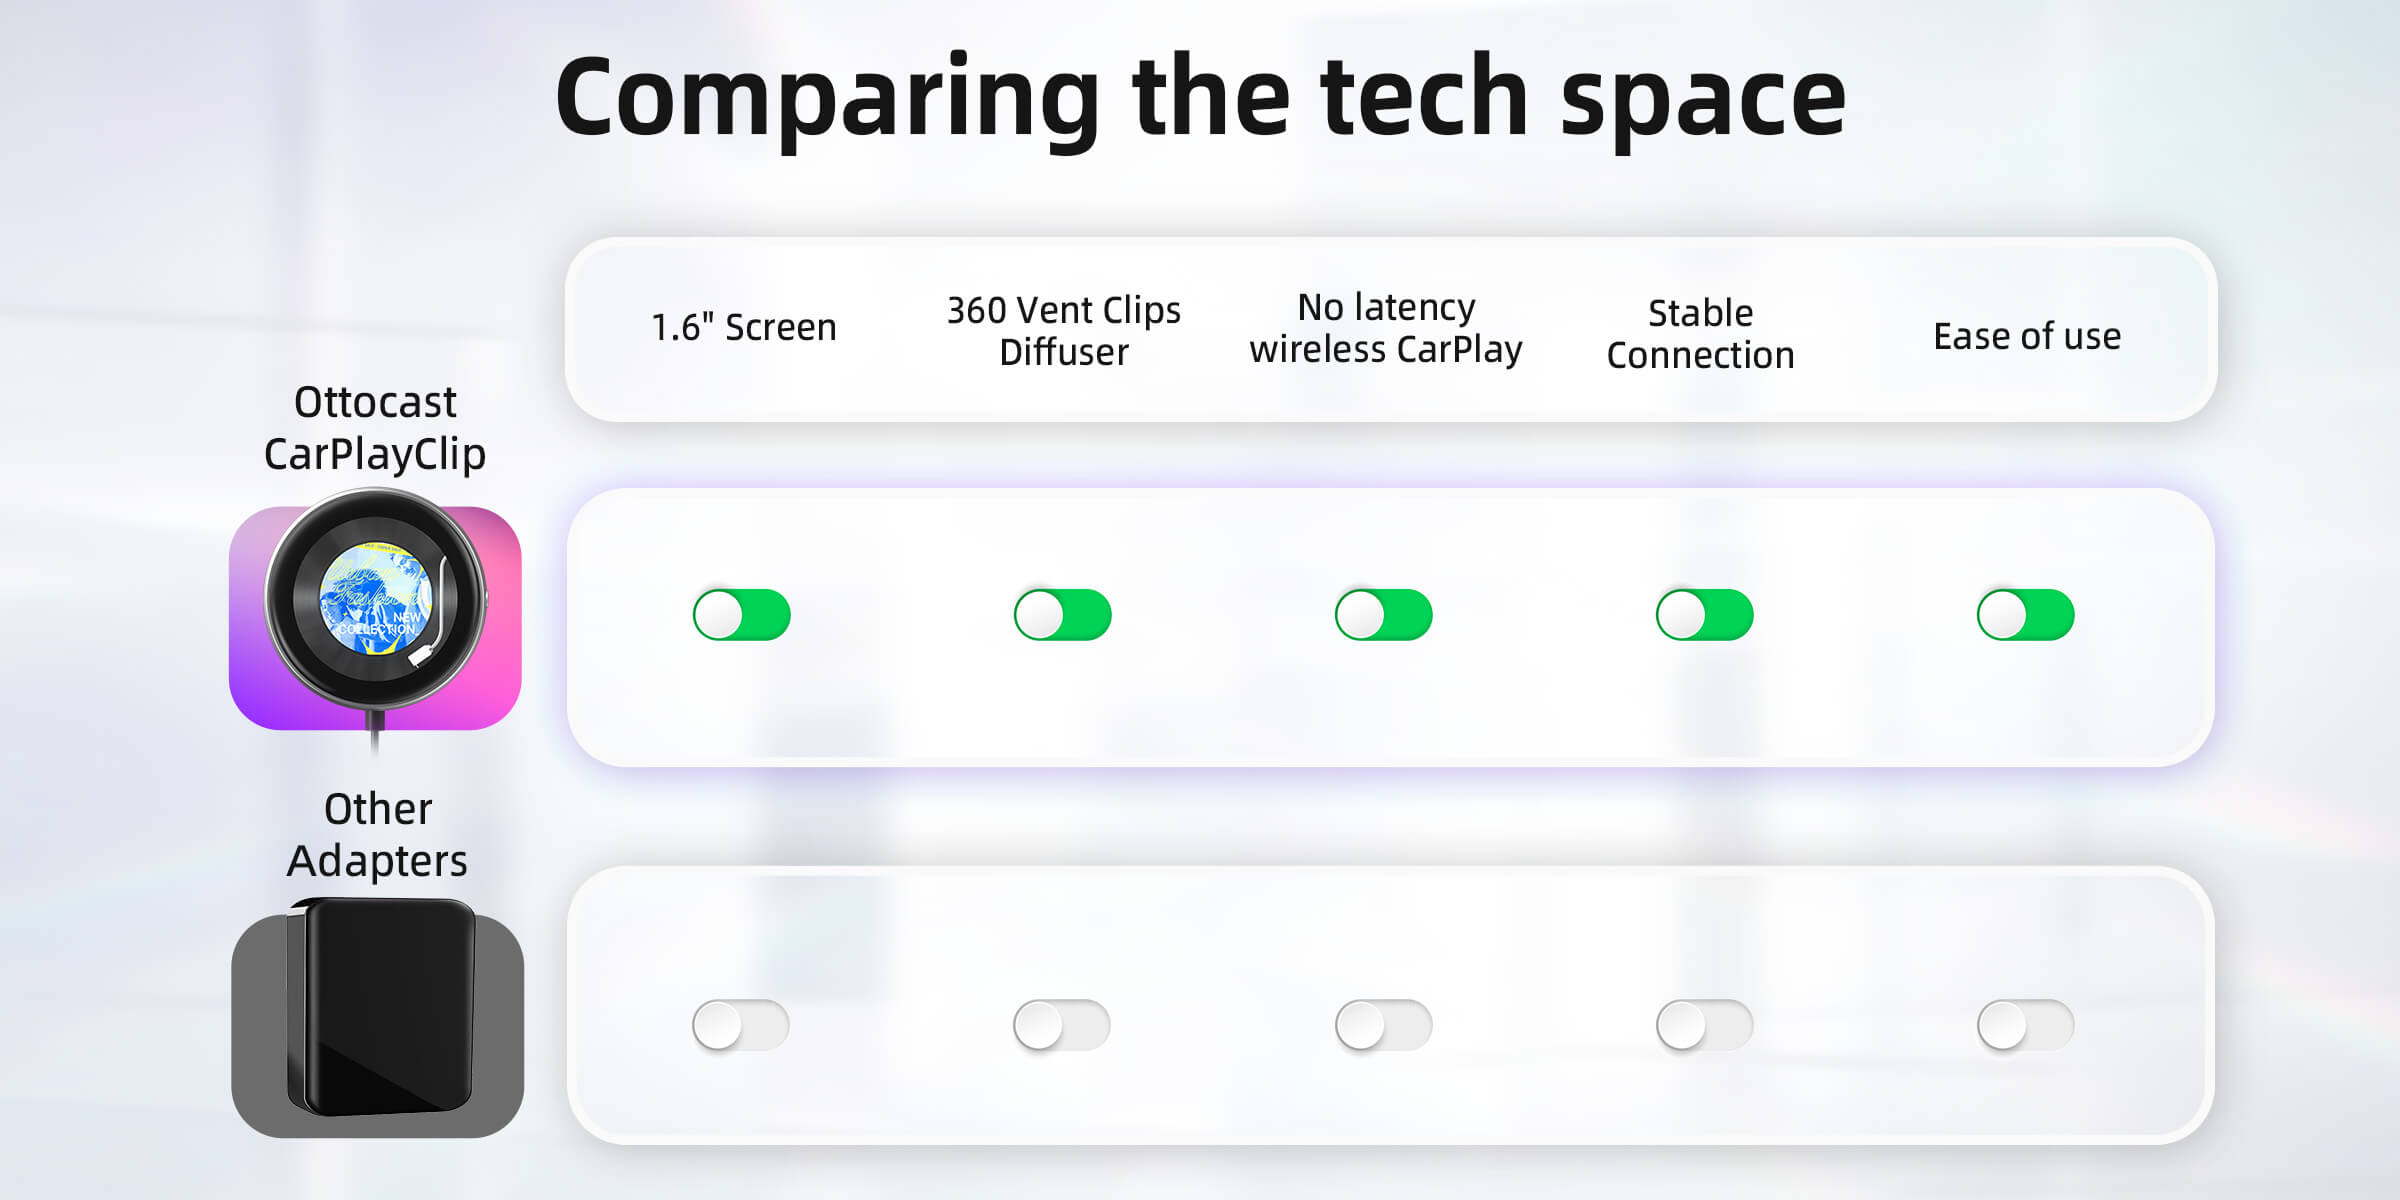Select the 1.6" Screen column header
This screenshot has height=1200, width=2400.
coord(744,328)
